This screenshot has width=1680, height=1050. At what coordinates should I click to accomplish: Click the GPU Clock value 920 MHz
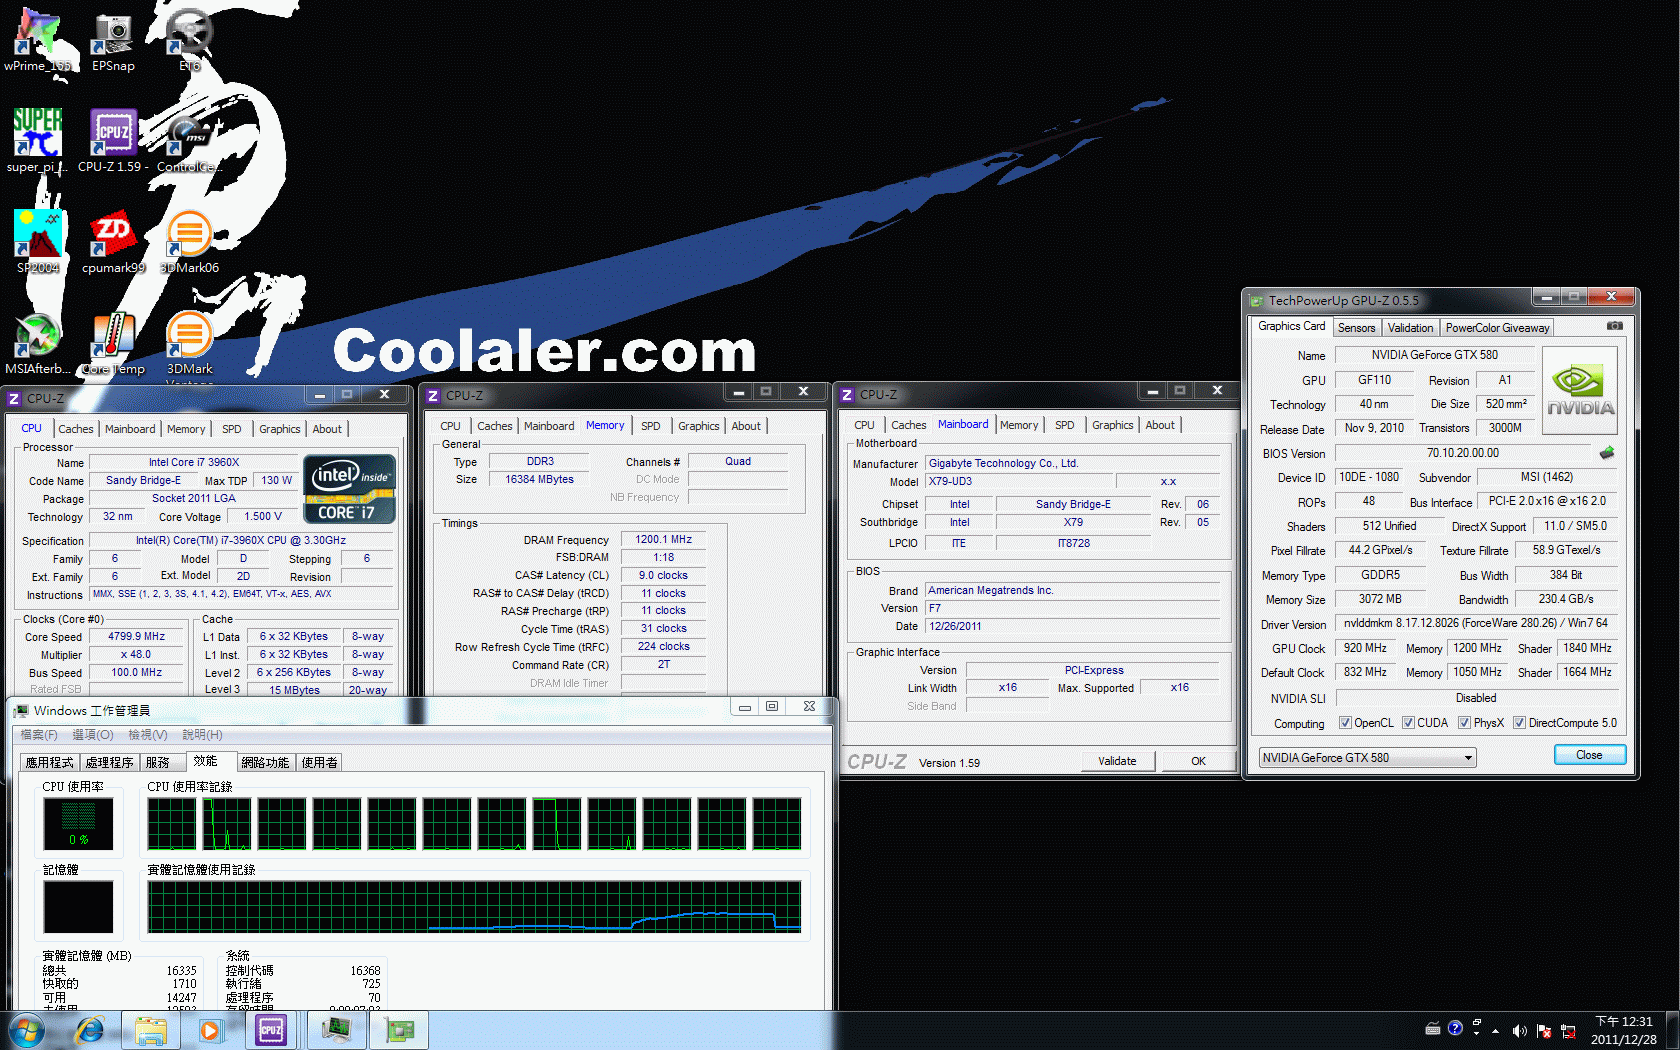pyautogui.click(x=1364, y=648)
